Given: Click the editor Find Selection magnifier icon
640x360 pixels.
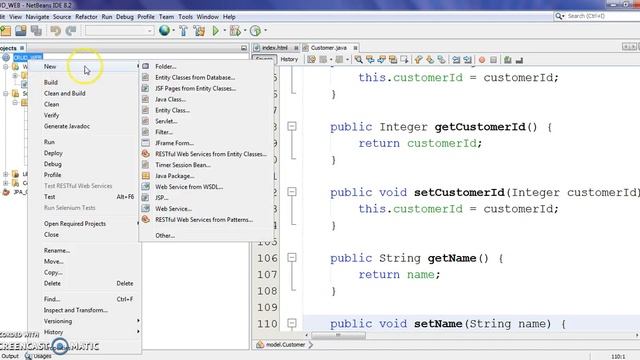Looking at the screenshot, I should click(358, 60).
